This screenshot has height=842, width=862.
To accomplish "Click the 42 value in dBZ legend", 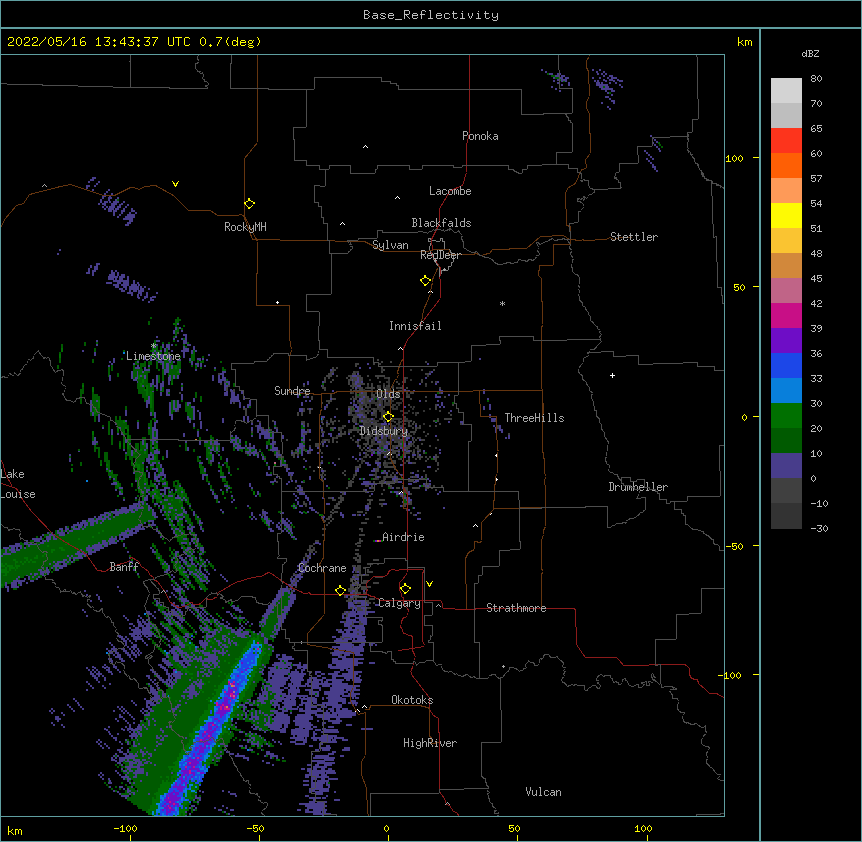I will [816, 303].
